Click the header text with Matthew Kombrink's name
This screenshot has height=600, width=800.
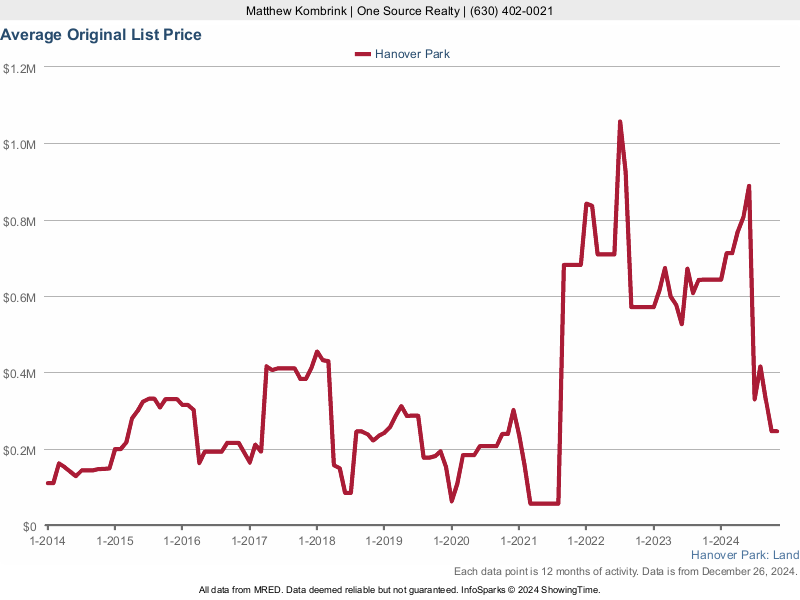click(x=399, y=11)
